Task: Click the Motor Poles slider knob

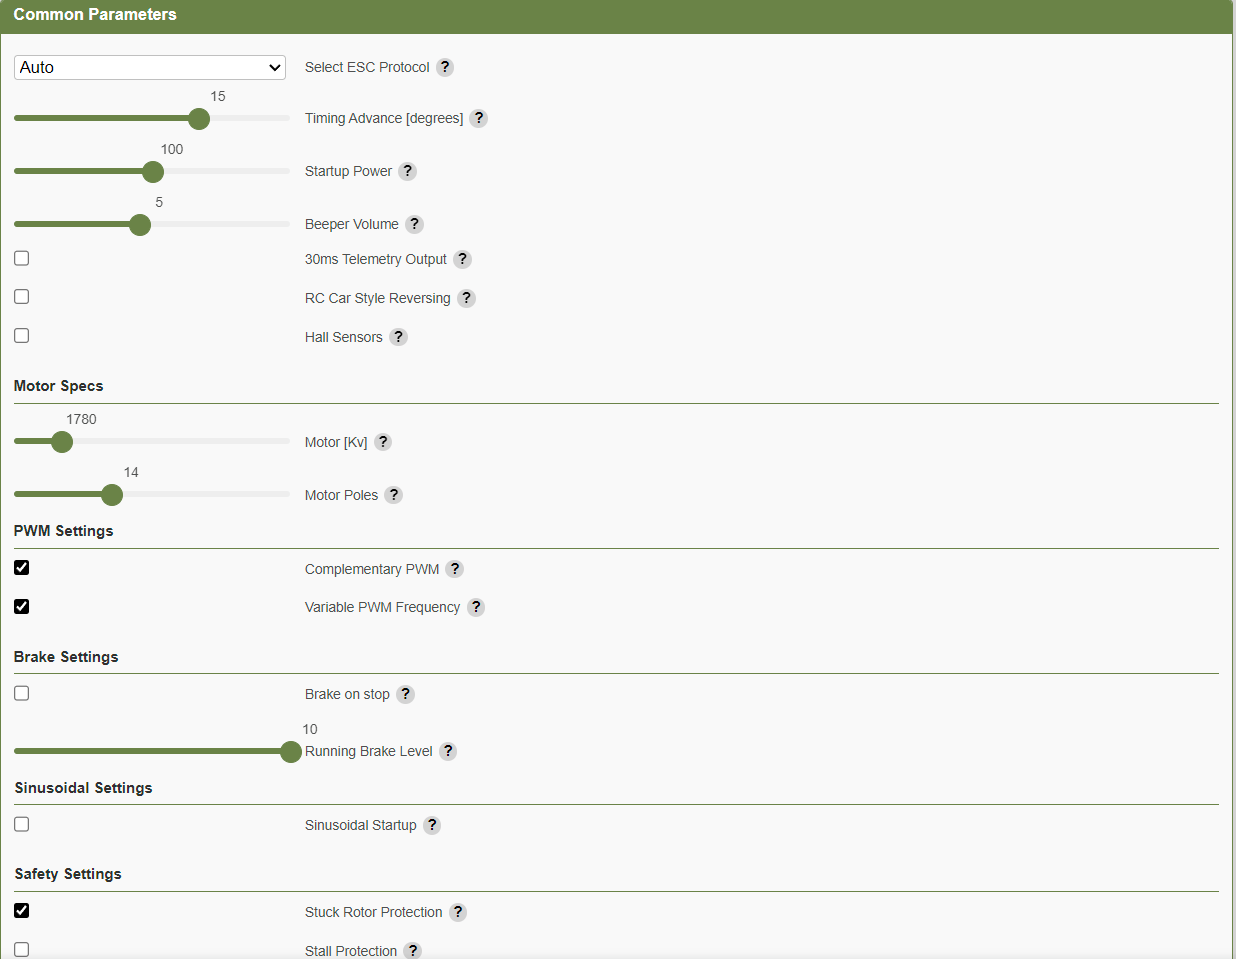Action: [112, 495]
